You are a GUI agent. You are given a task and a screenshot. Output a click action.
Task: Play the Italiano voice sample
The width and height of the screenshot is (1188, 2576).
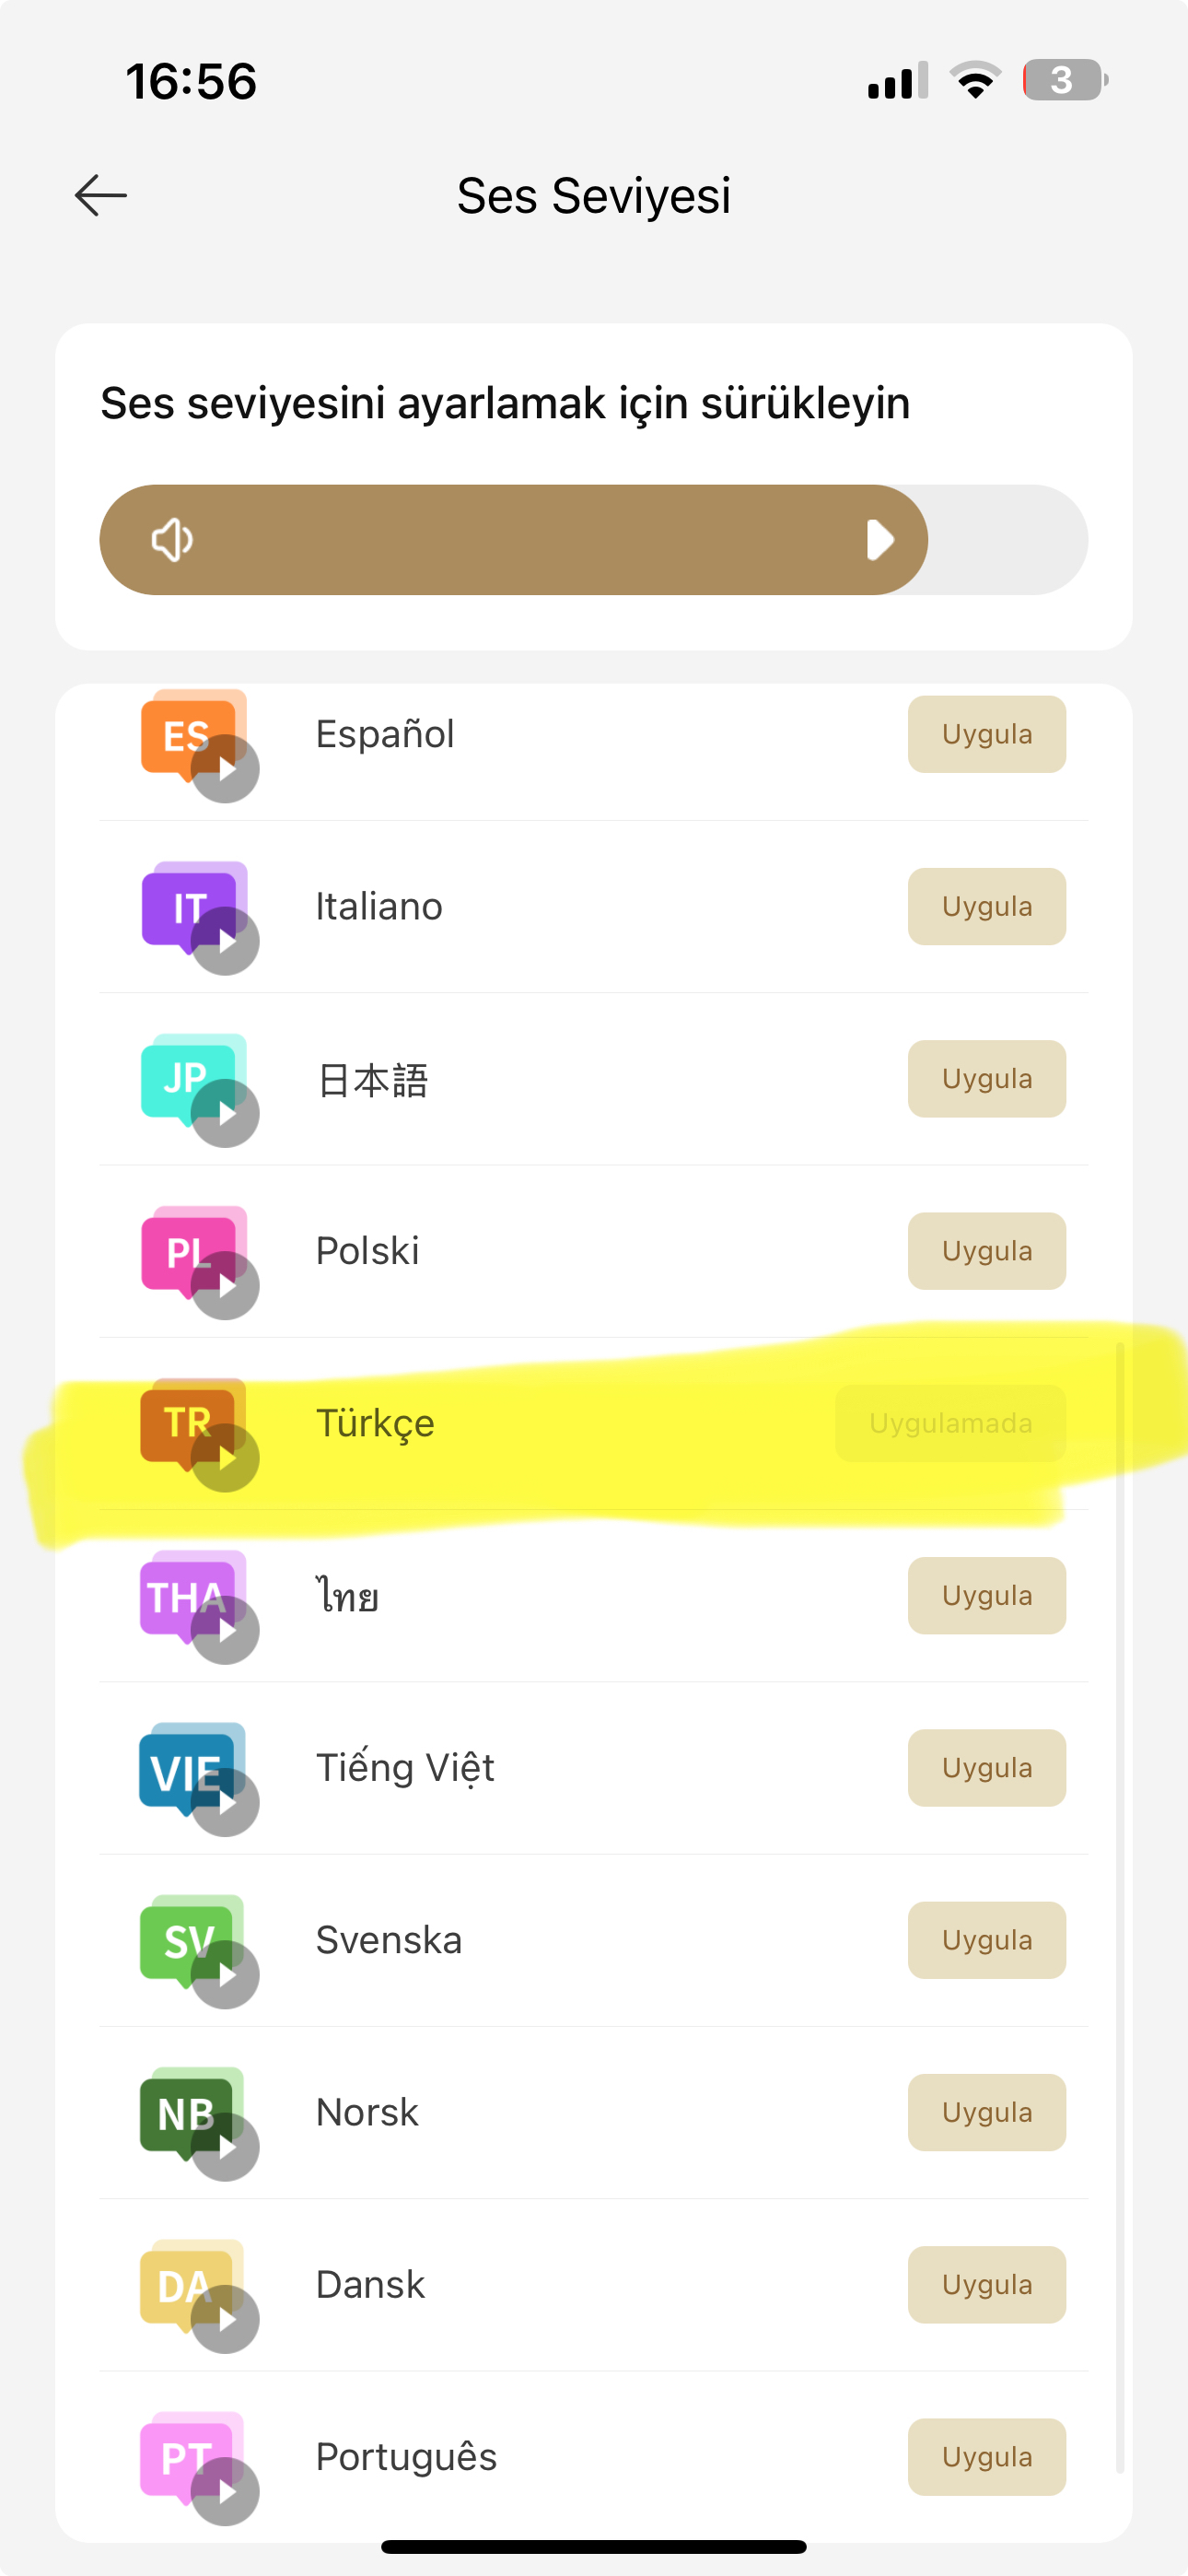pyautogui.click(x=225, y=941)
